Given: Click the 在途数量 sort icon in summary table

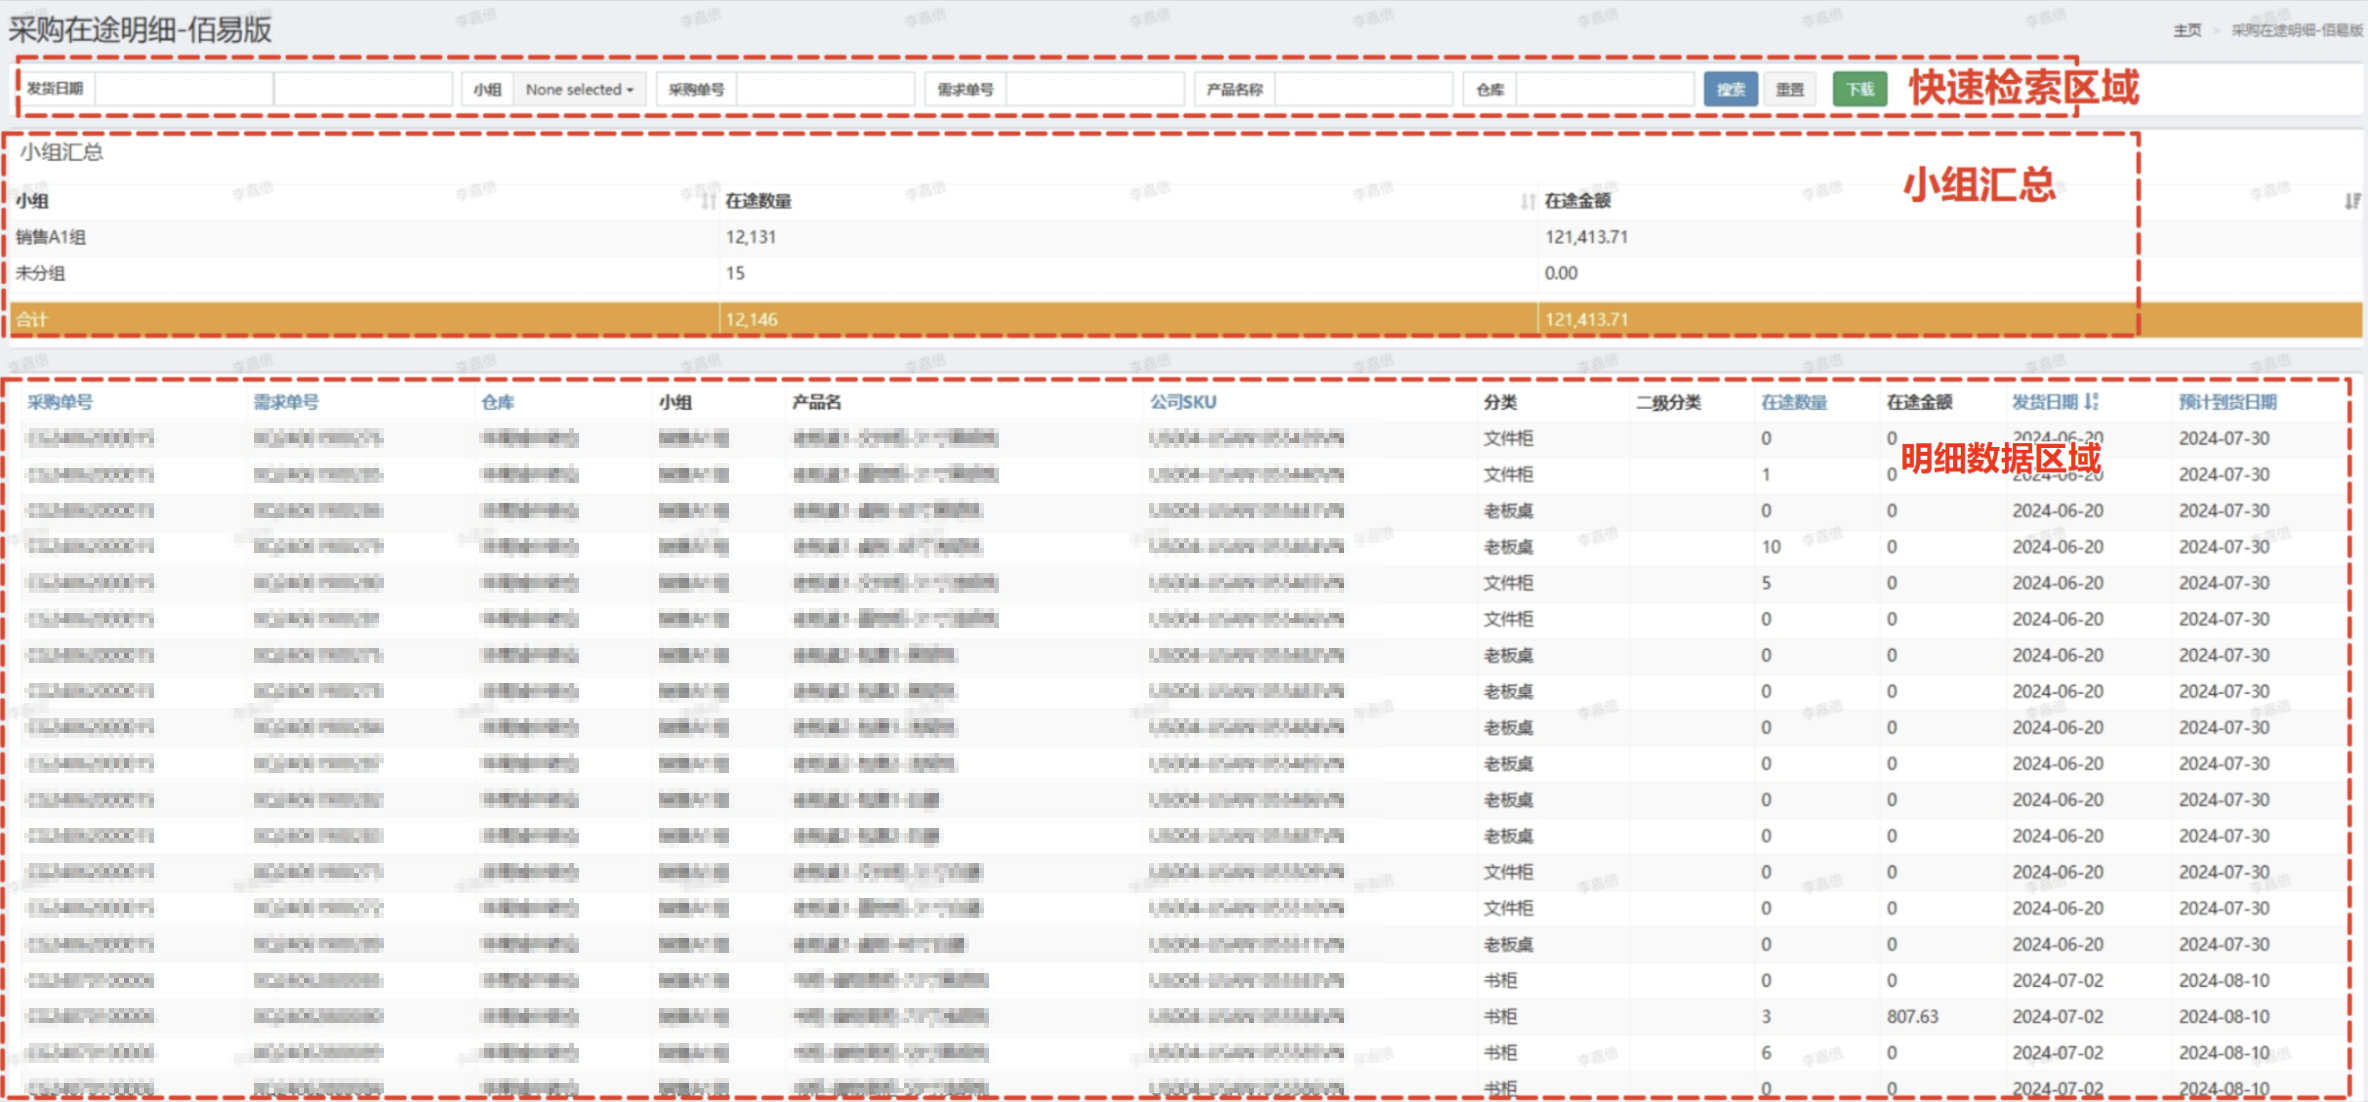Looking at the screenshot, I should click(1527, 201).
